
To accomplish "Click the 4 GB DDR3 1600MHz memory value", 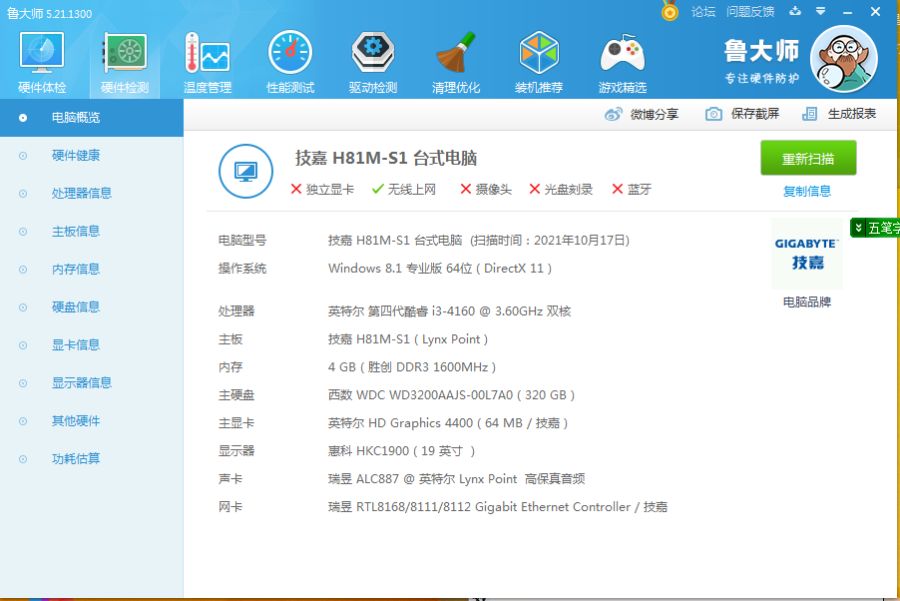I will pyautogui.click(x=412, y=367).
